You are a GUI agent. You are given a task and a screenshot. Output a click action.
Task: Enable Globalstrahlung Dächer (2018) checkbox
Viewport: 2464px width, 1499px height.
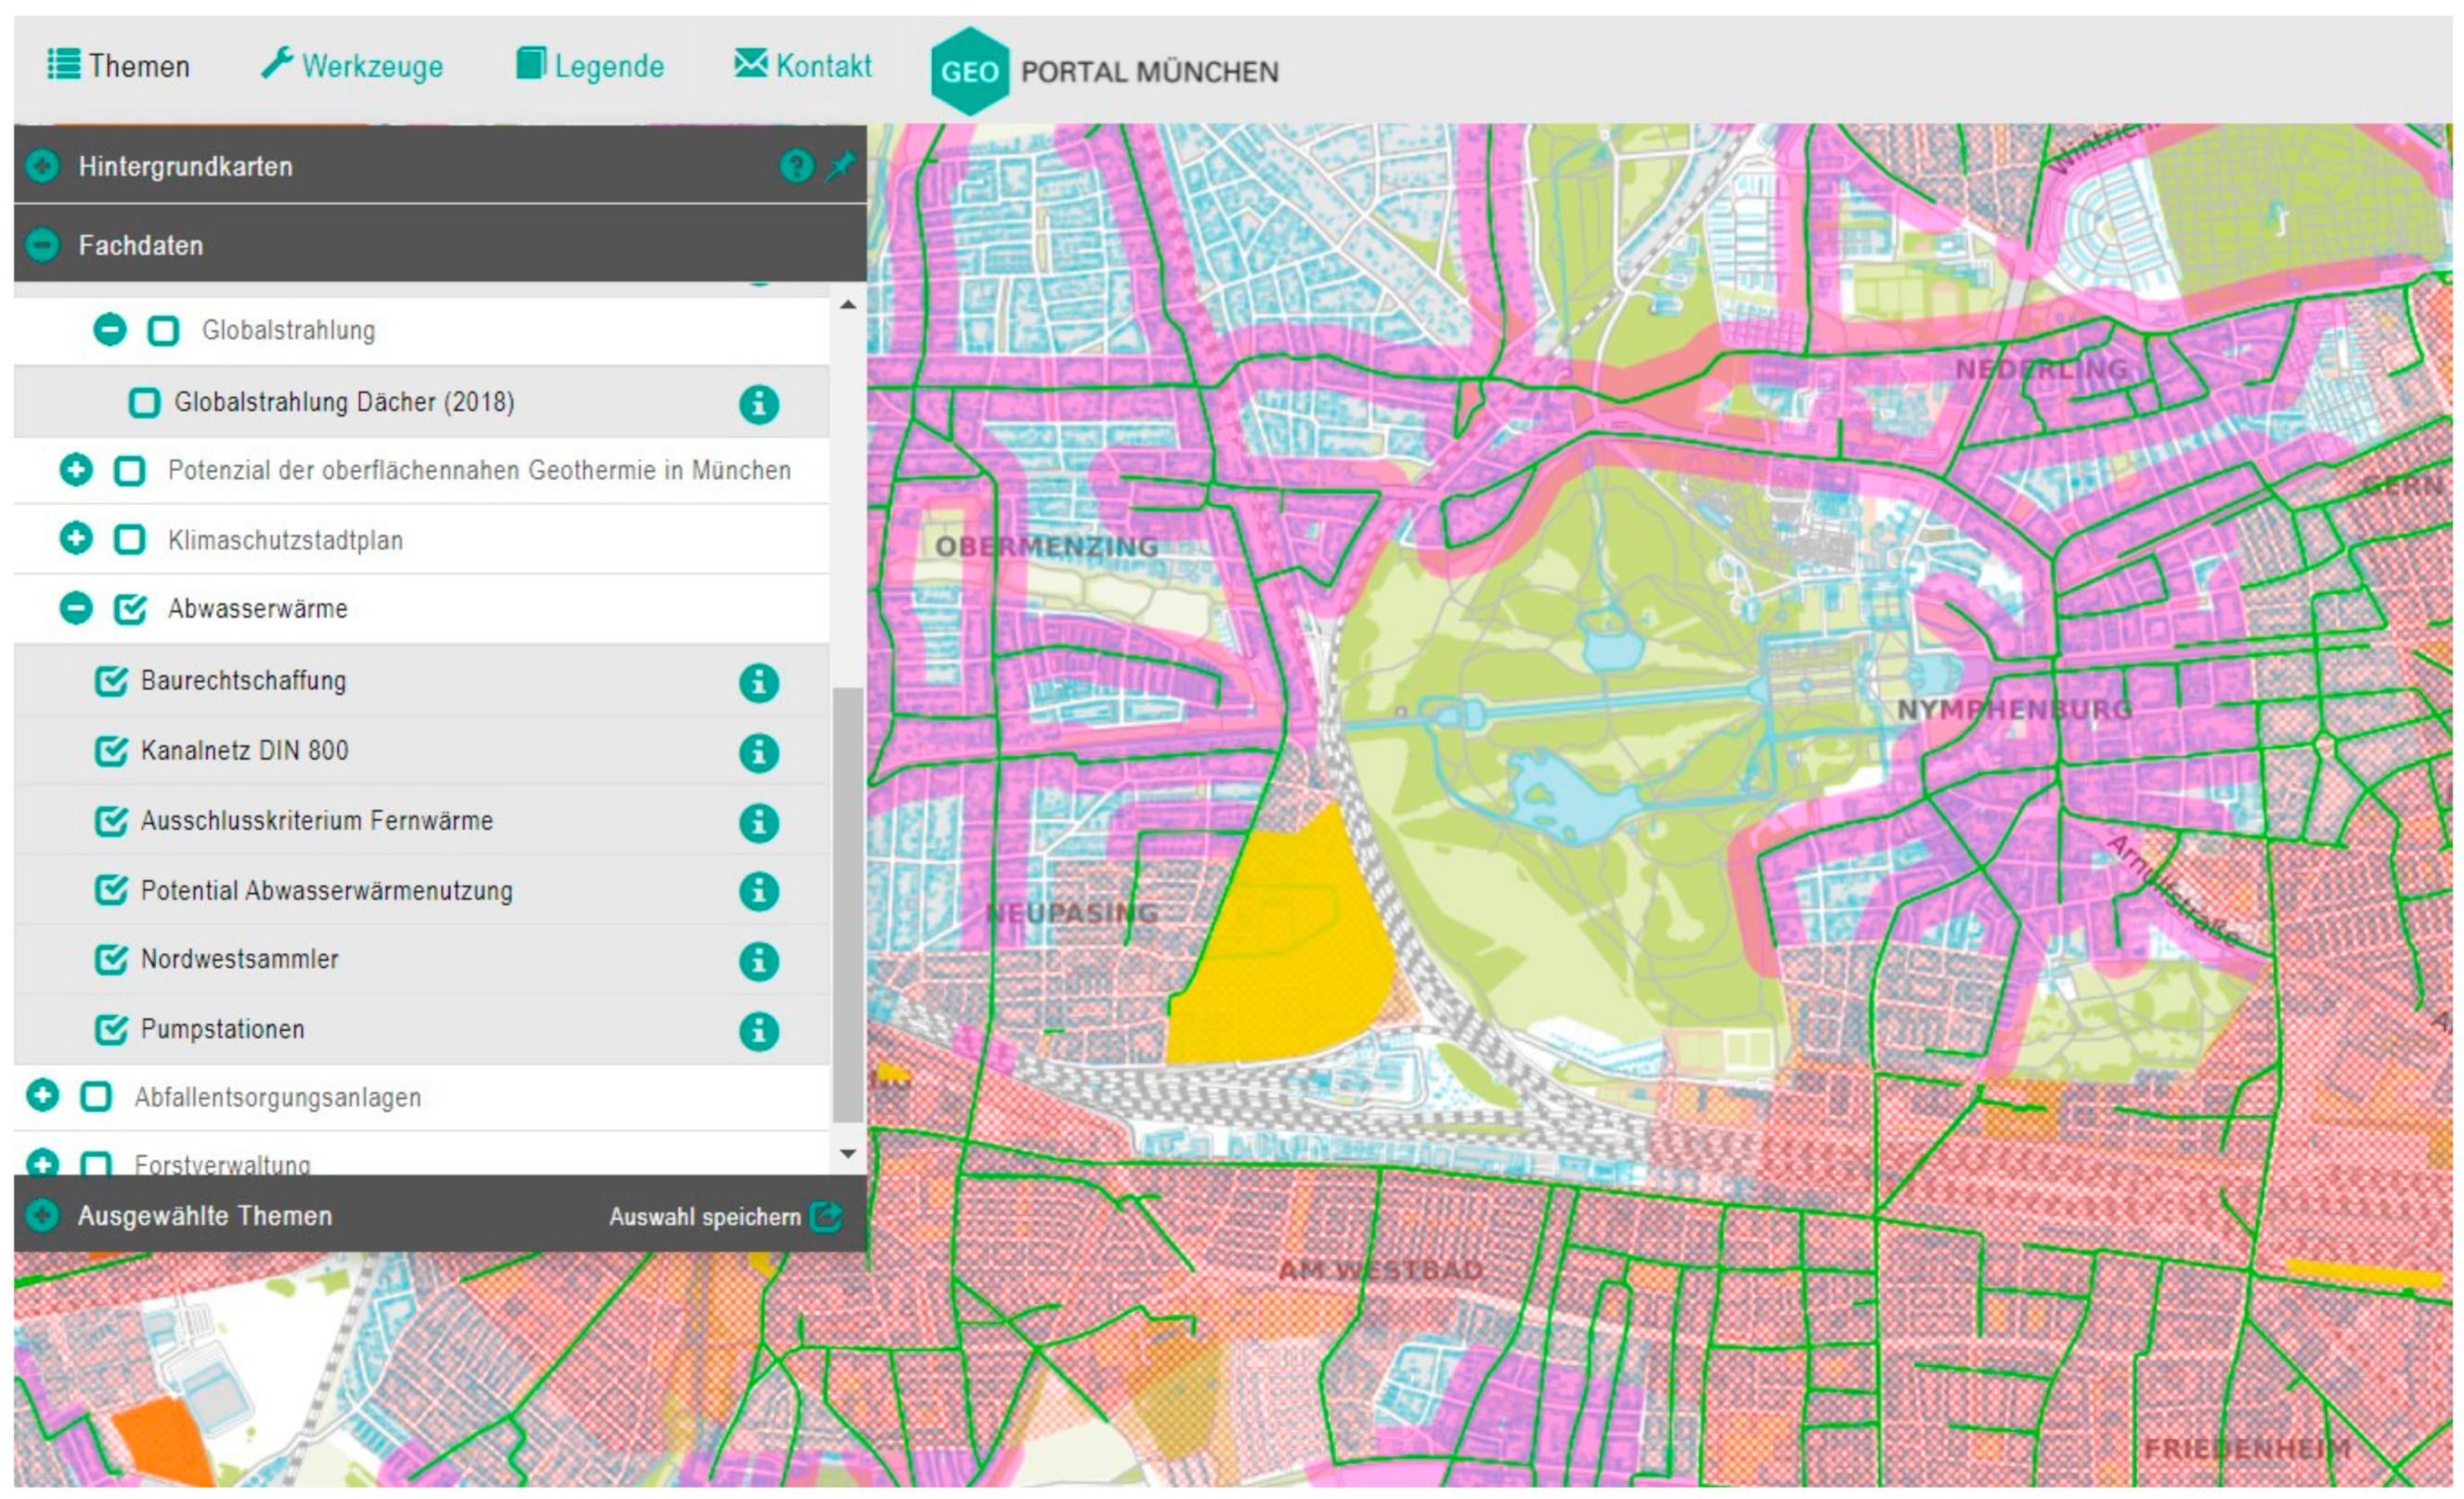click(x=145, y=403)
